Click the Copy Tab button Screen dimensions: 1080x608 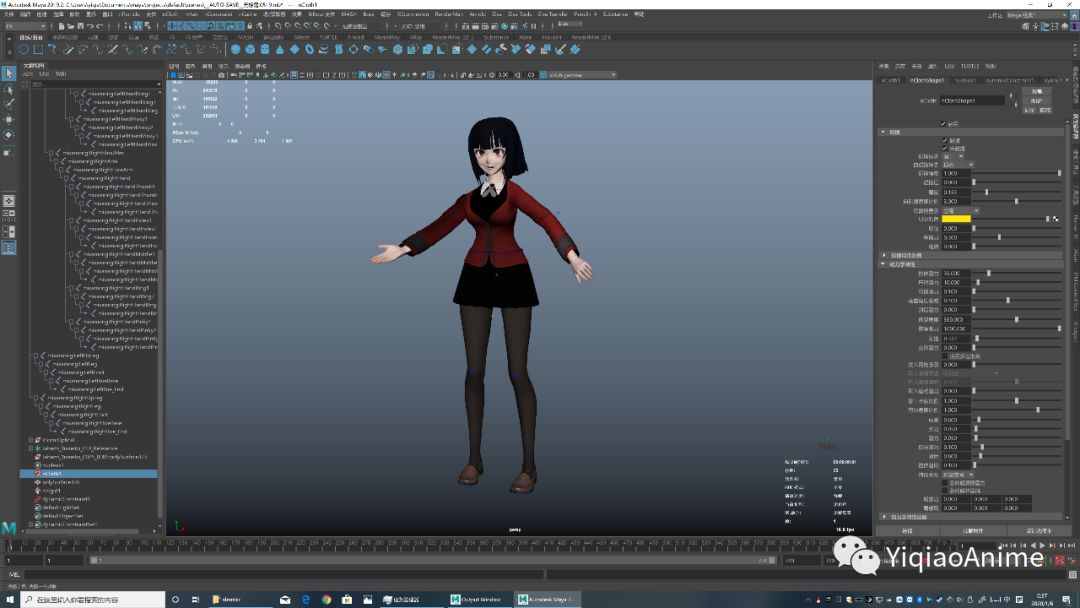[1039, 531]
